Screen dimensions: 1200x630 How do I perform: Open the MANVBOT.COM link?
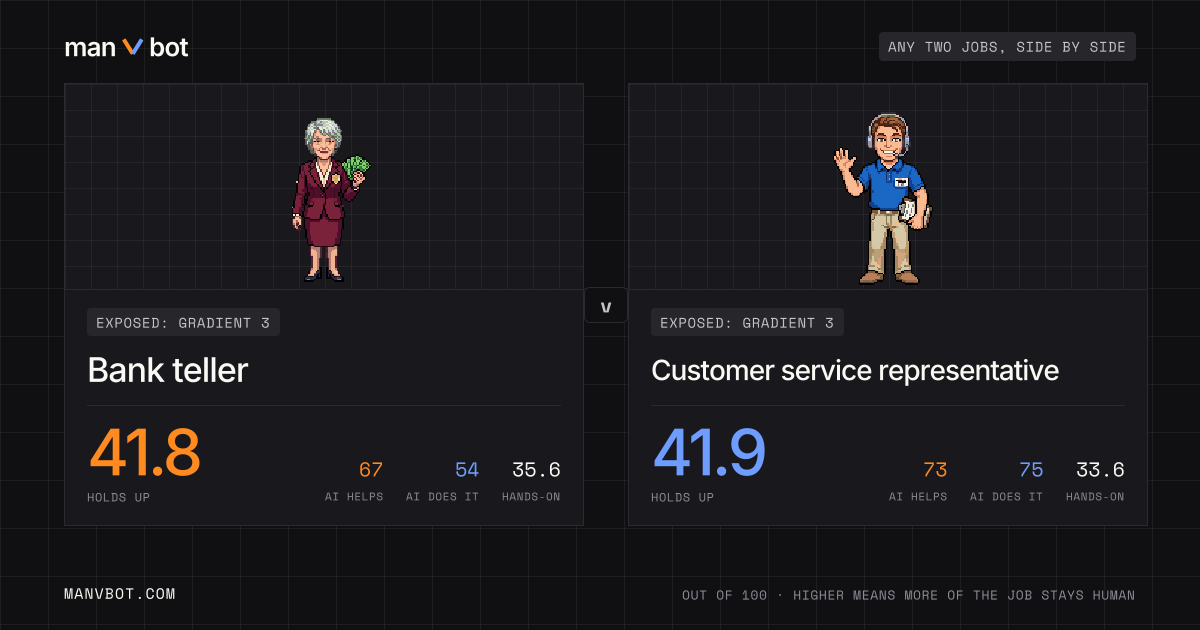pos(120,594)
